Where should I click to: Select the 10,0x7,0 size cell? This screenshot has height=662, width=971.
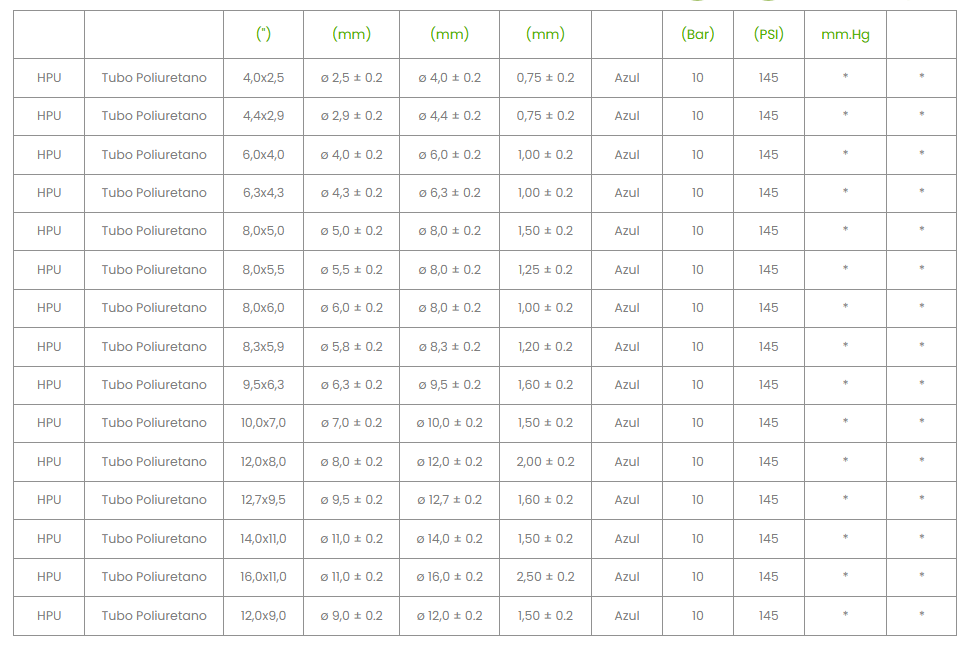(263, 423)
